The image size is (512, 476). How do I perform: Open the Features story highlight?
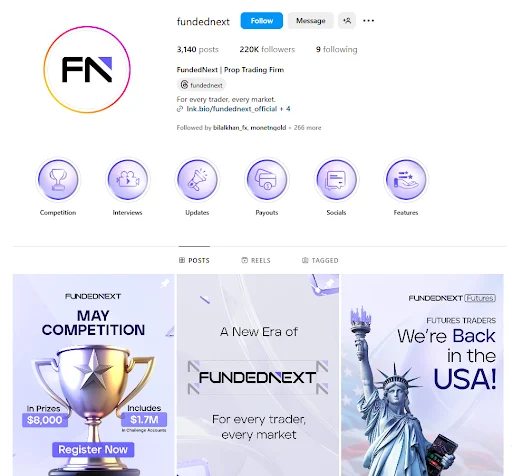click(x=406, y=180)
